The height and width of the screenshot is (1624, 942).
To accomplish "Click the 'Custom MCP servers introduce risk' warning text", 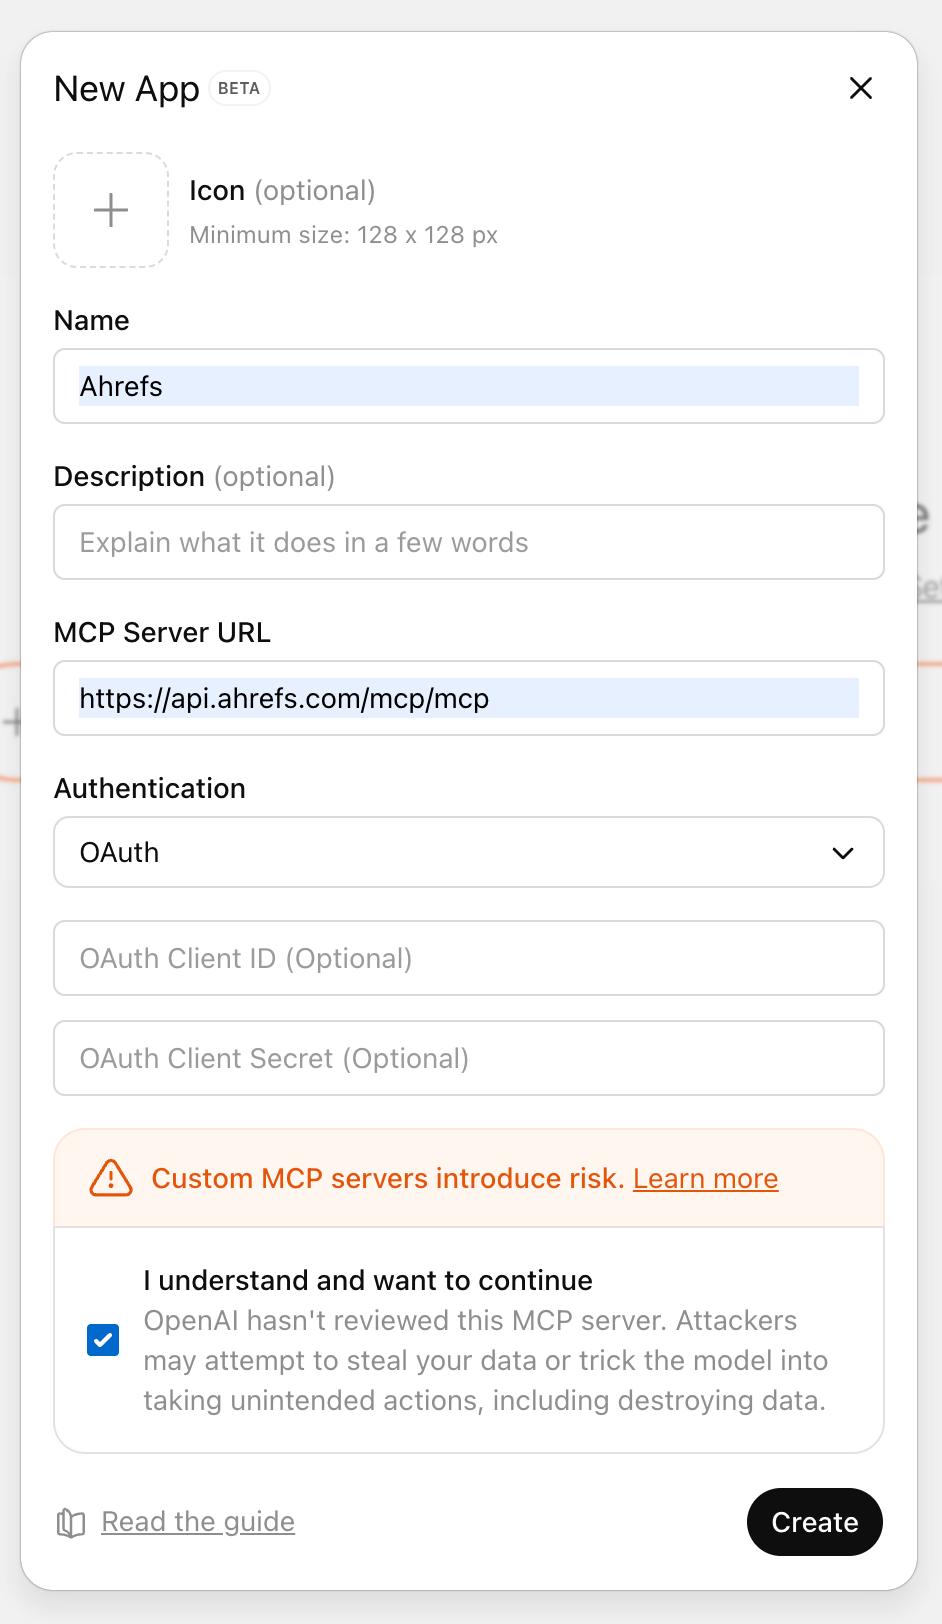I will click(x=387, y=1179).
